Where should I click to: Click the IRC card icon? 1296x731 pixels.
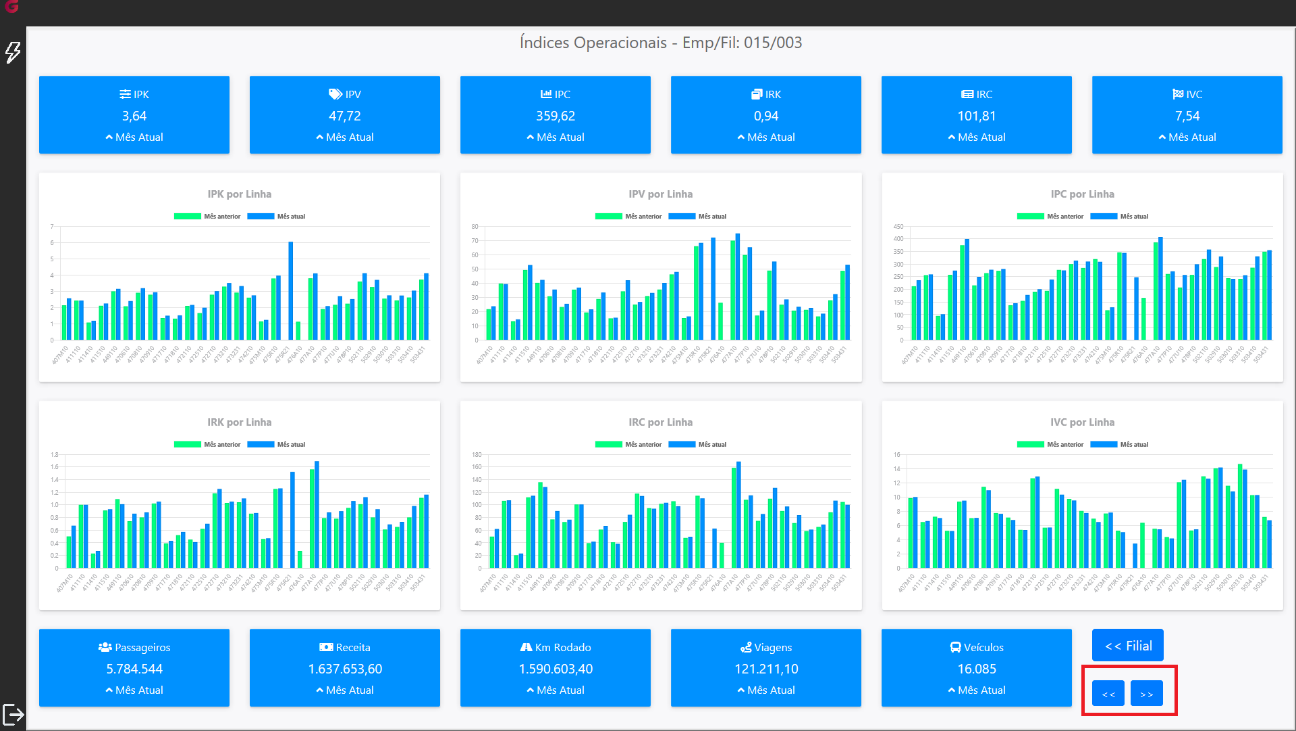967,94
